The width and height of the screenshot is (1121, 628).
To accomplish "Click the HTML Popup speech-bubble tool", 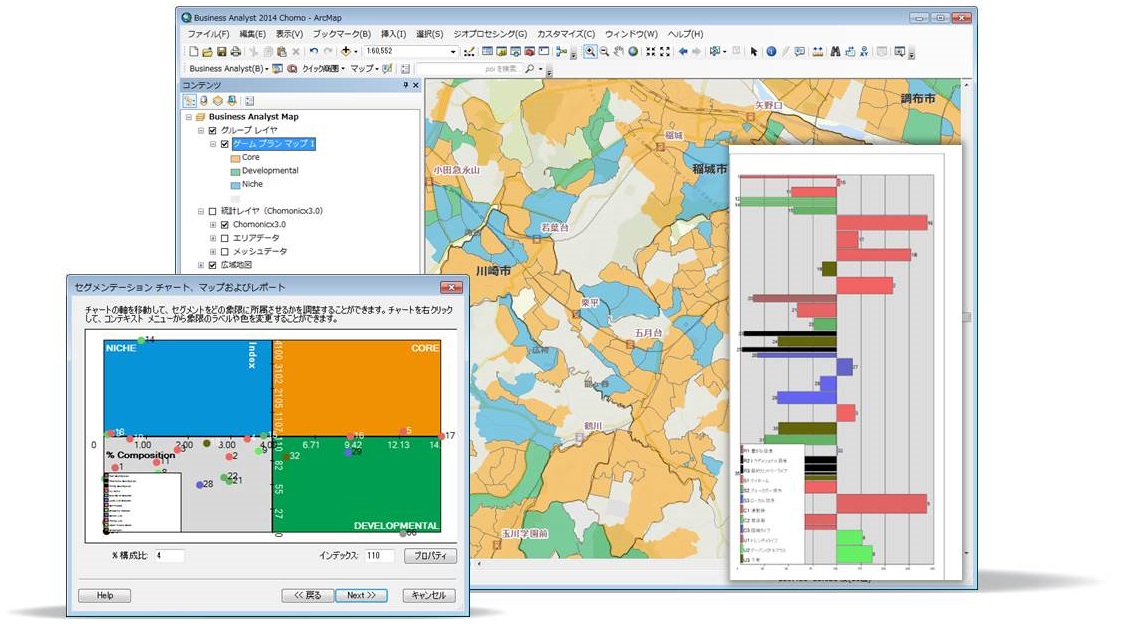I will [x=799, y=51].
